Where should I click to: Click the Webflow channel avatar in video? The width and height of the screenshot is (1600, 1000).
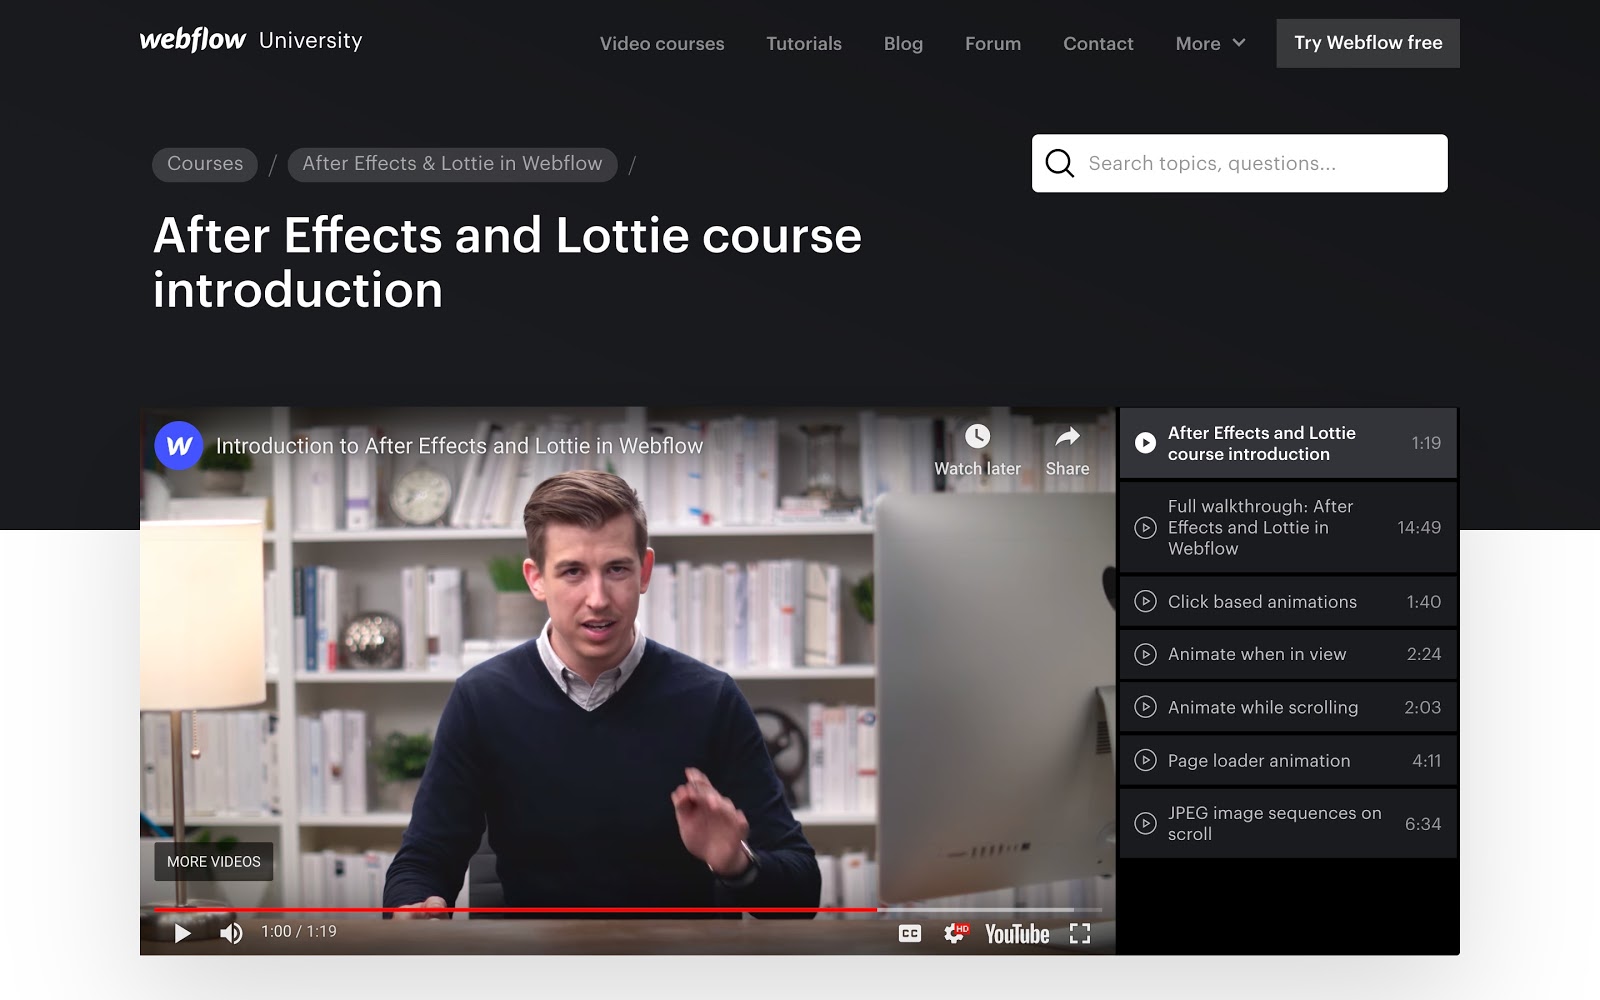point(179,446)
